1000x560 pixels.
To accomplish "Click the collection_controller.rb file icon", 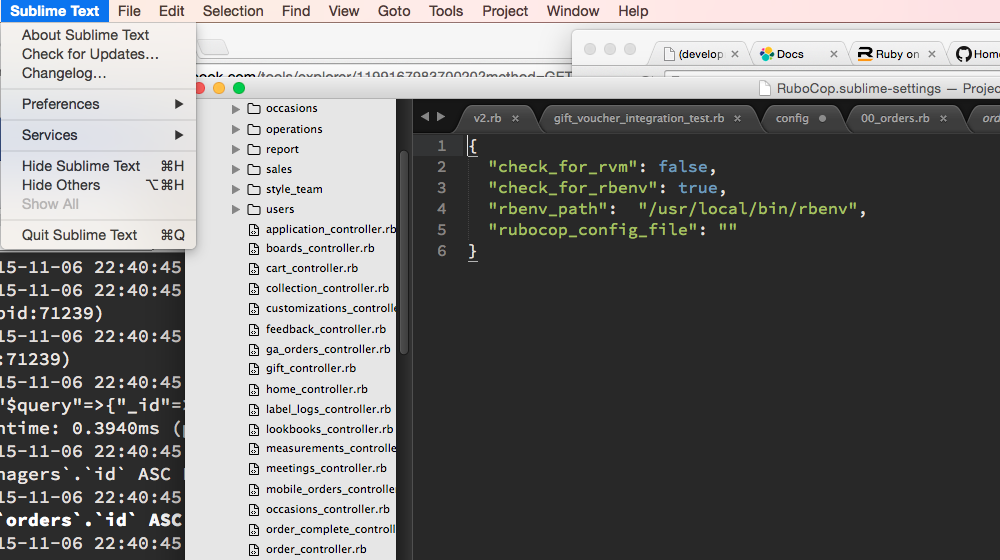I will point(254,289).
